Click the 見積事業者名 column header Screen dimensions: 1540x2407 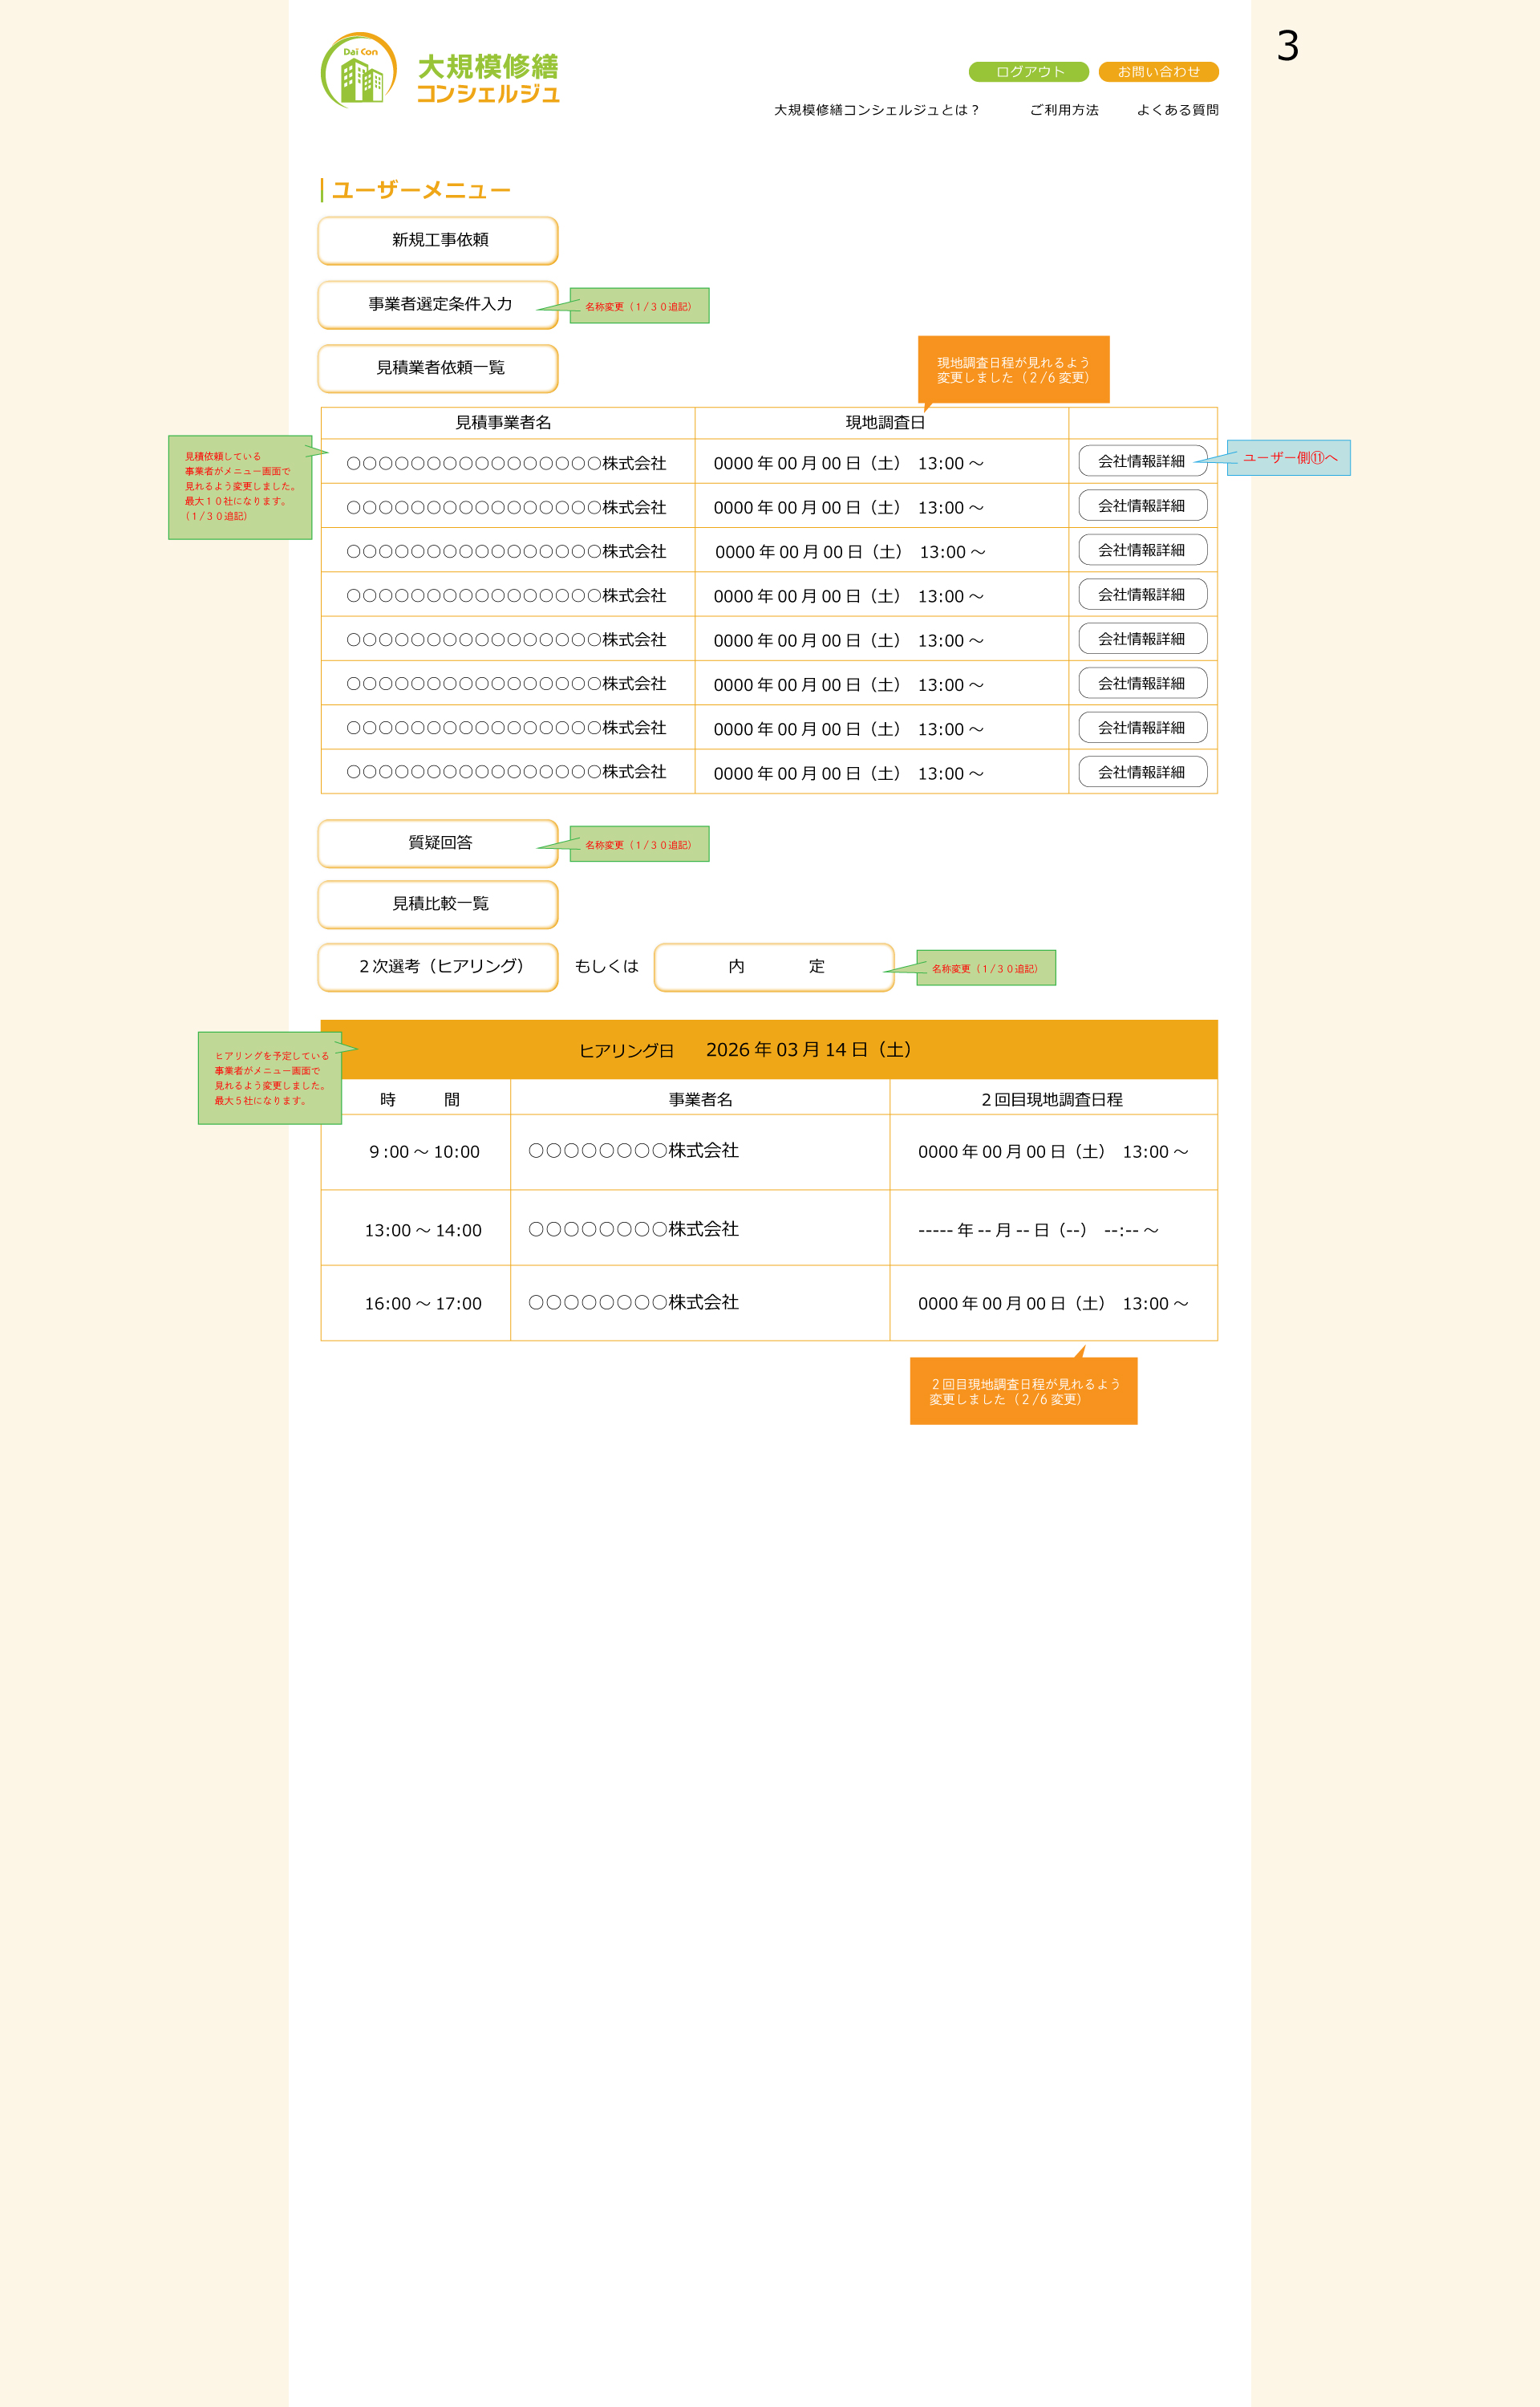pos(503,423)
